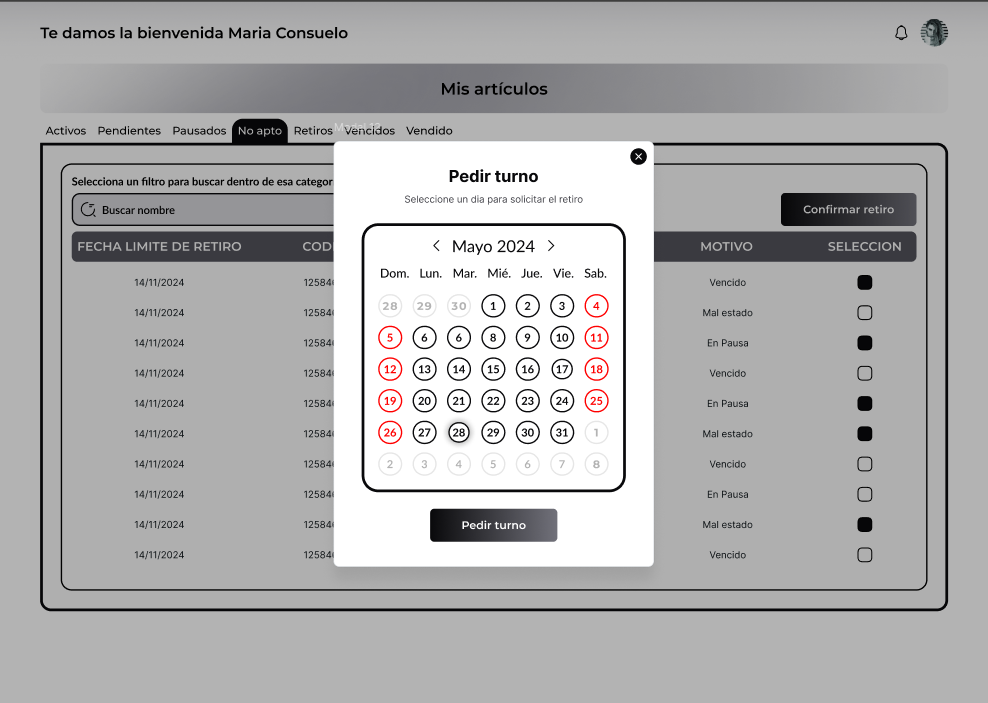Select day 14 in the calendar
988x703 pixels.
pos(459,369)
